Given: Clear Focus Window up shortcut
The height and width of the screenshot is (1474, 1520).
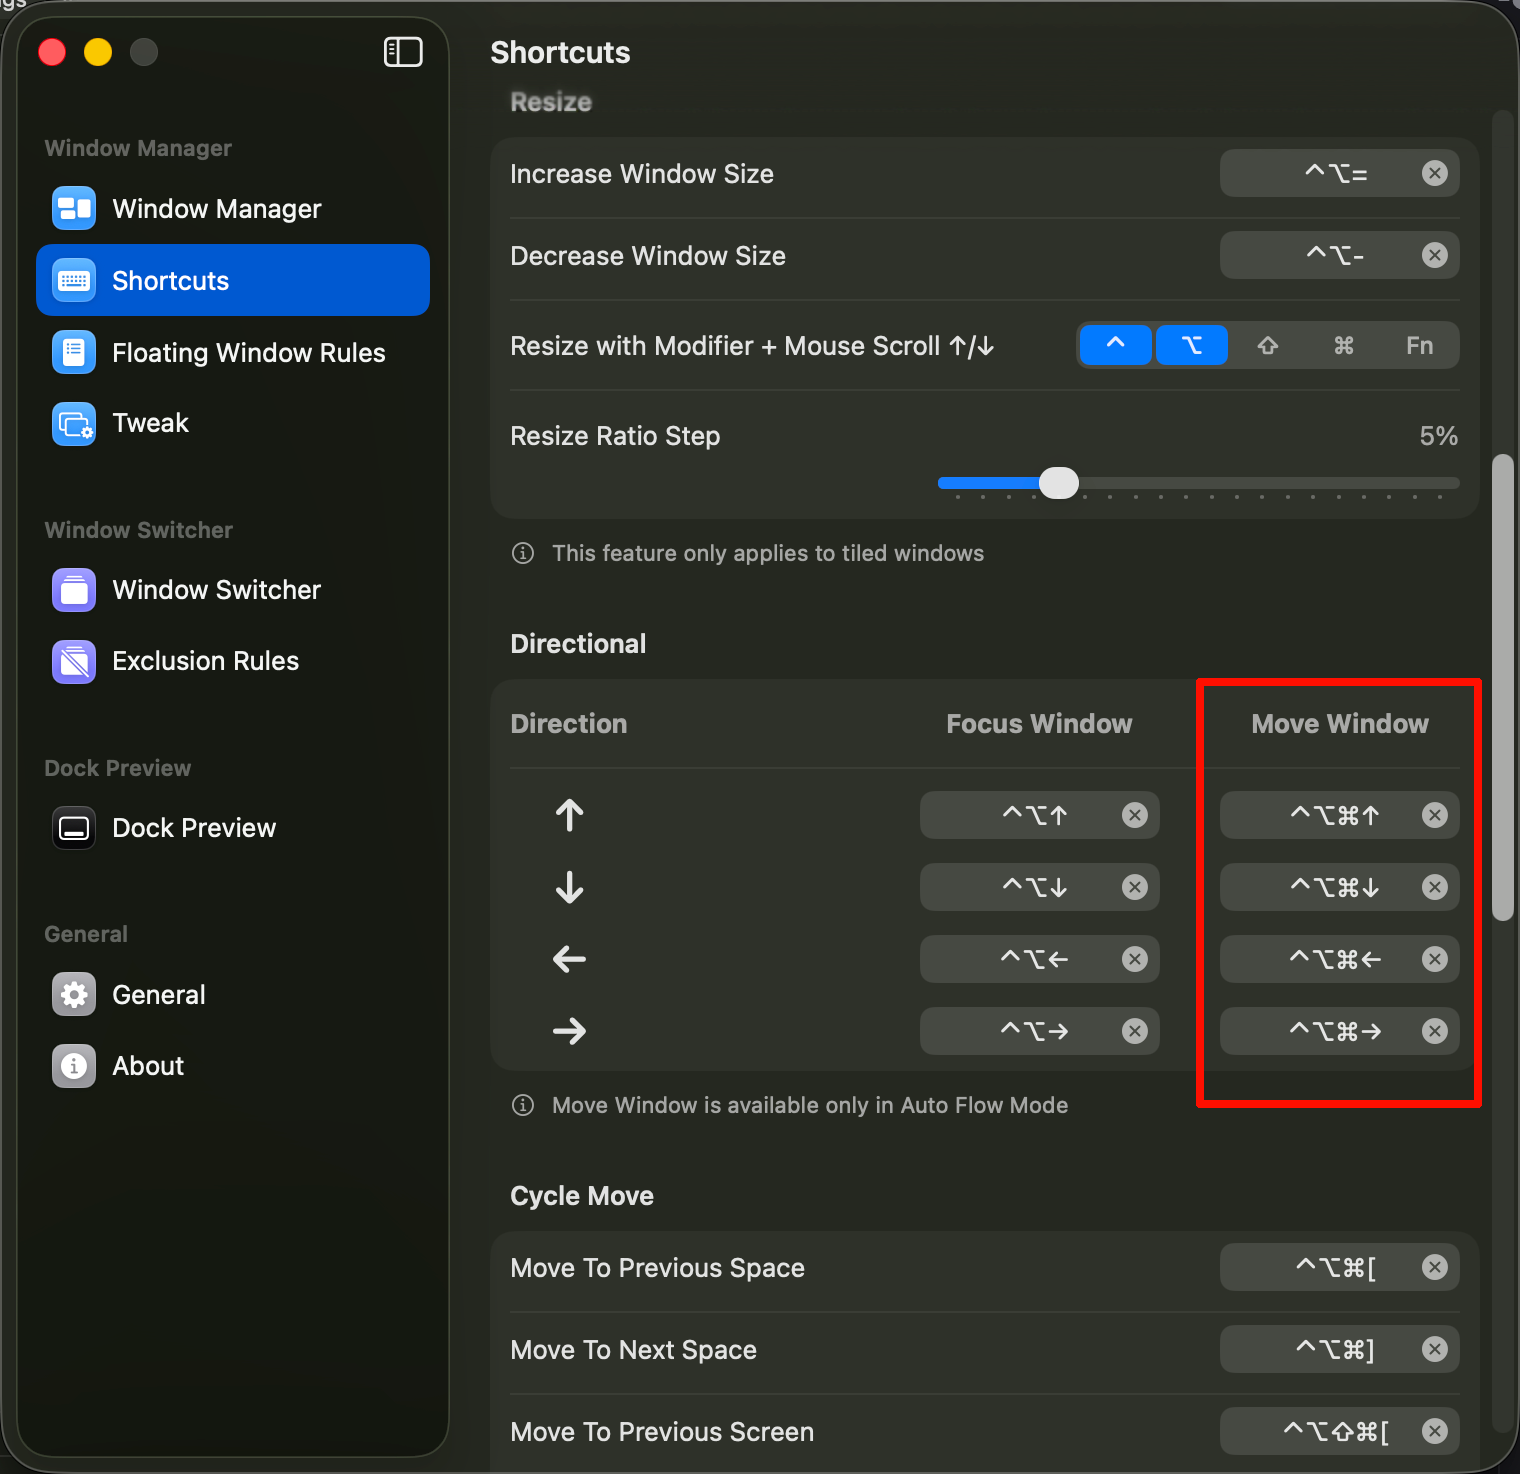Looking at the screenshot, I should tap(1135, 815).
